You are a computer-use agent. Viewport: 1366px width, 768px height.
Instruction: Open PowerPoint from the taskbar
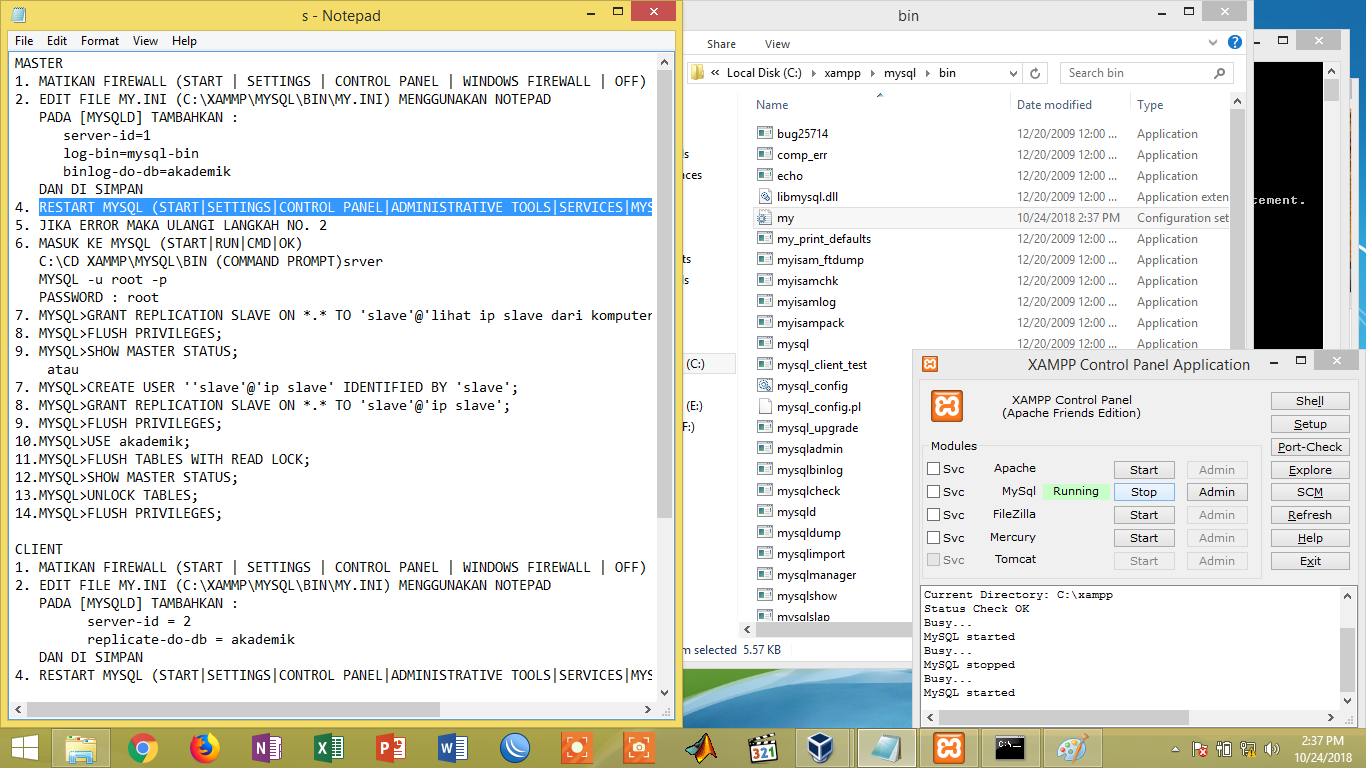coord(391,748)
